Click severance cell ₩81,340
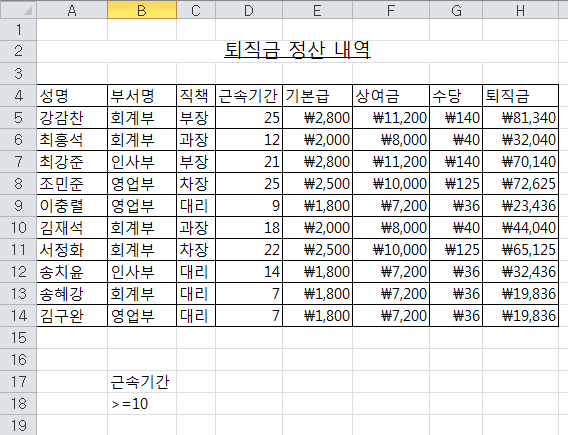Viewport: 568px width, 435px height. point(521,118)
